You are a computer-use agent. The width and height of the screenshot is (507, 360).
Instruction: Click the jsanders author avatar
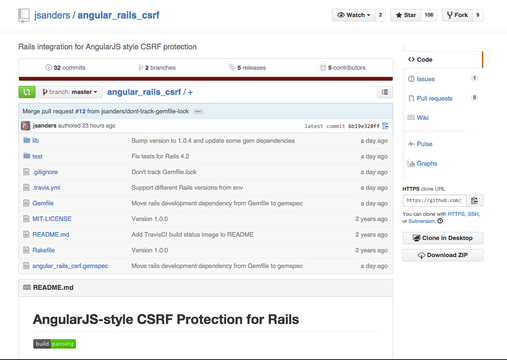point(26,126)
